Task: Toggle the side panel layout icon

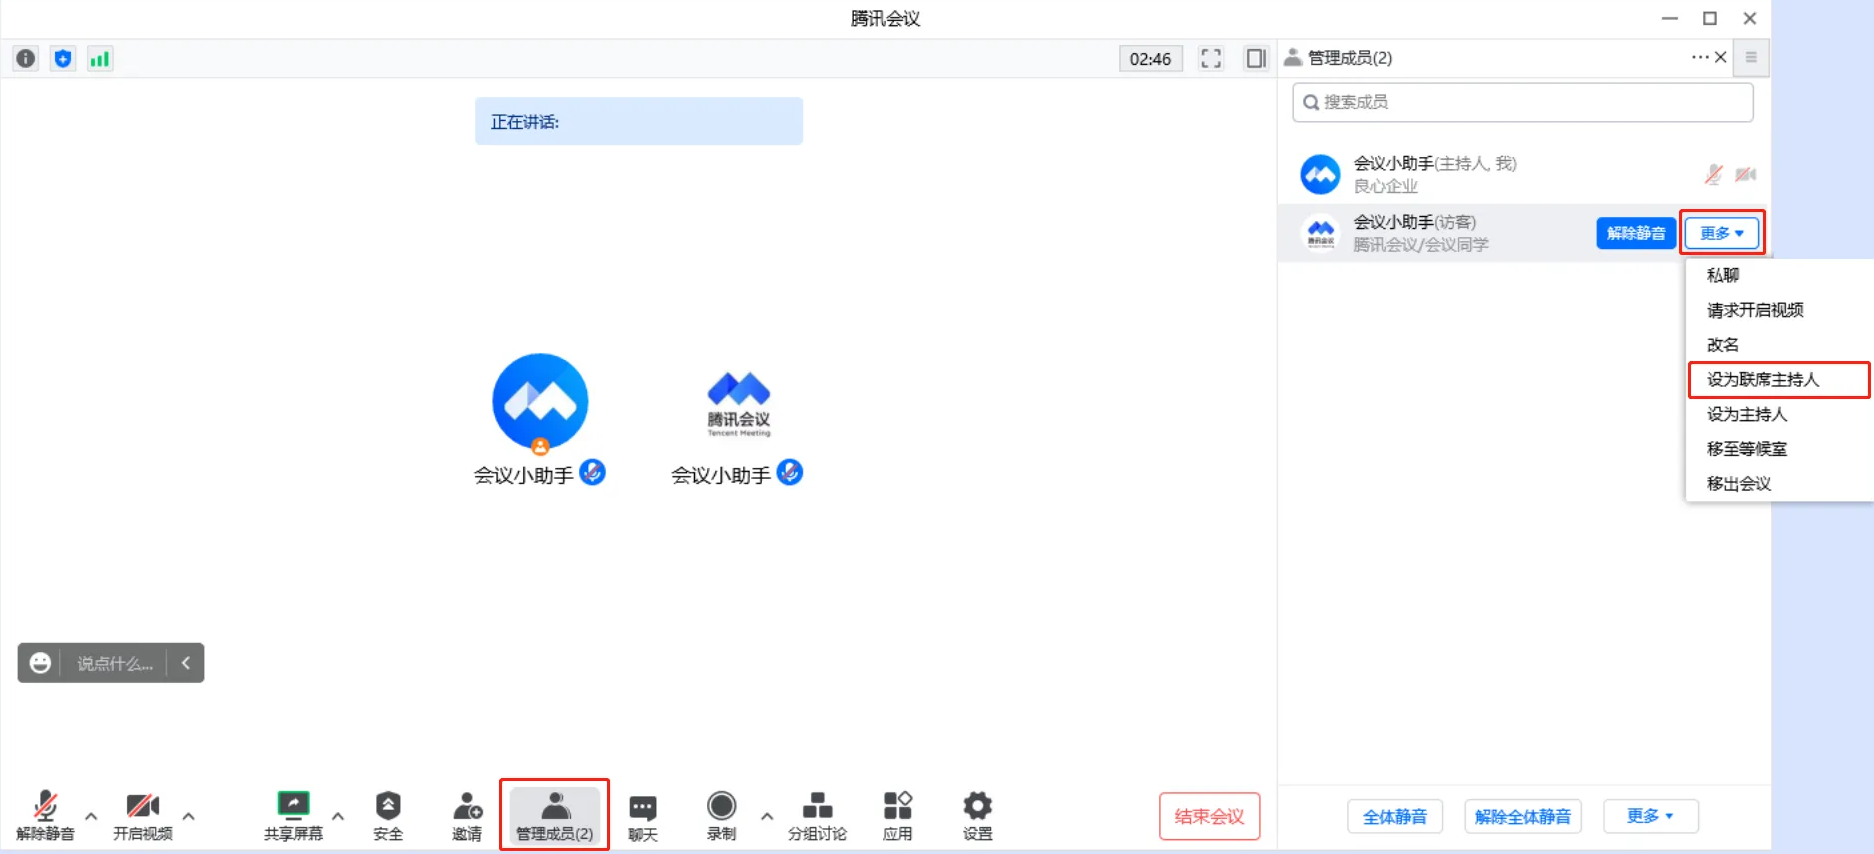Action: pos(1256,58)
